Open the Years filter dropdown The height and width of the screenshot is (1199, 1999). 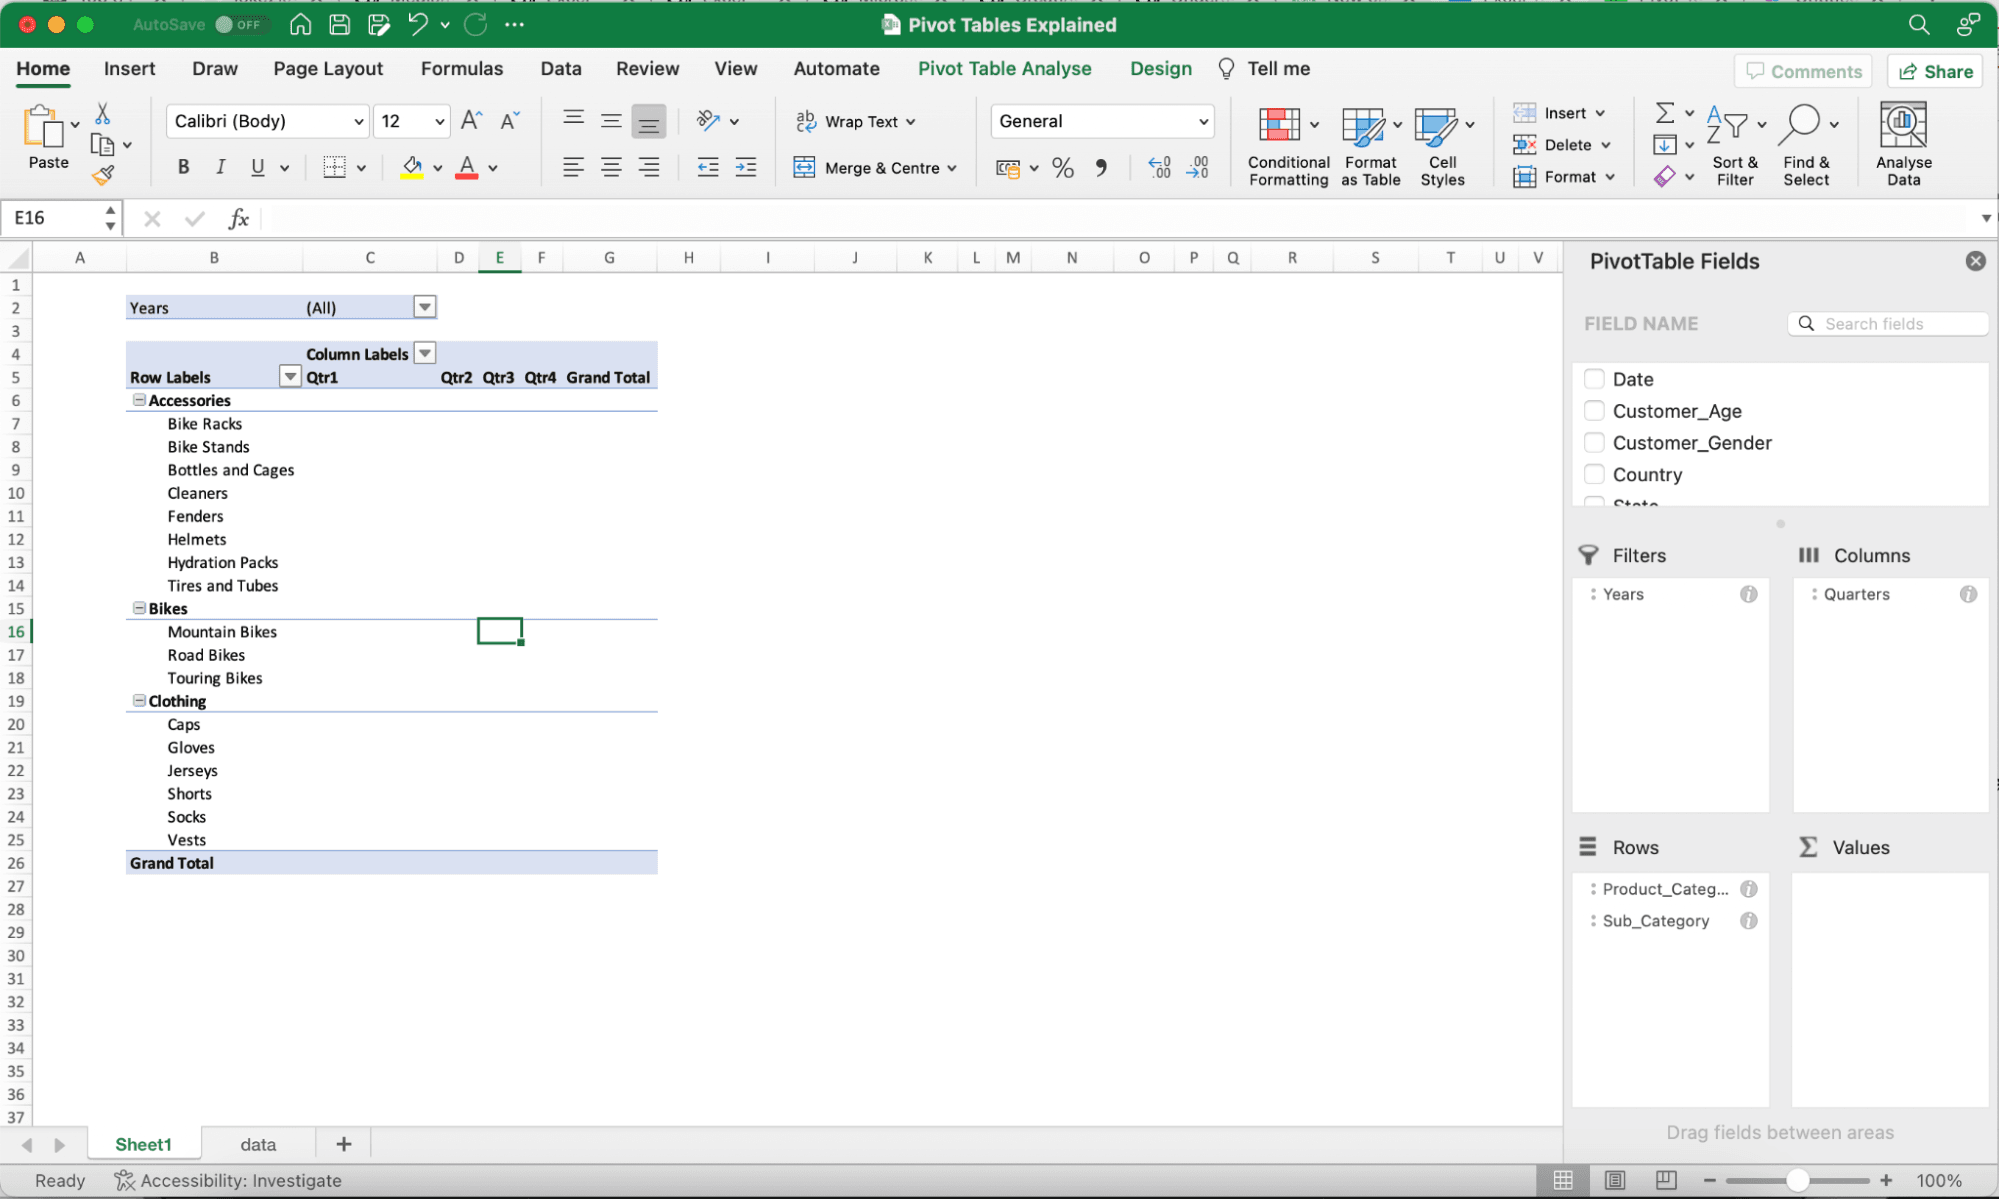click(x=425, y=306)
